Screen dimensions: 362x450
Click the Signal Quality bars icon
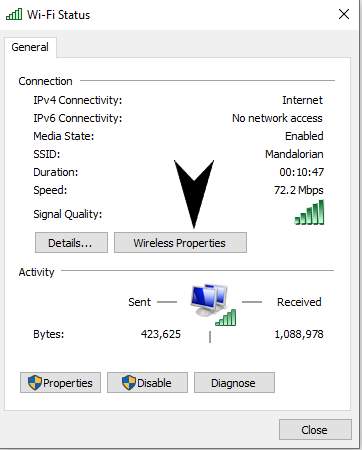coord(309,212)
